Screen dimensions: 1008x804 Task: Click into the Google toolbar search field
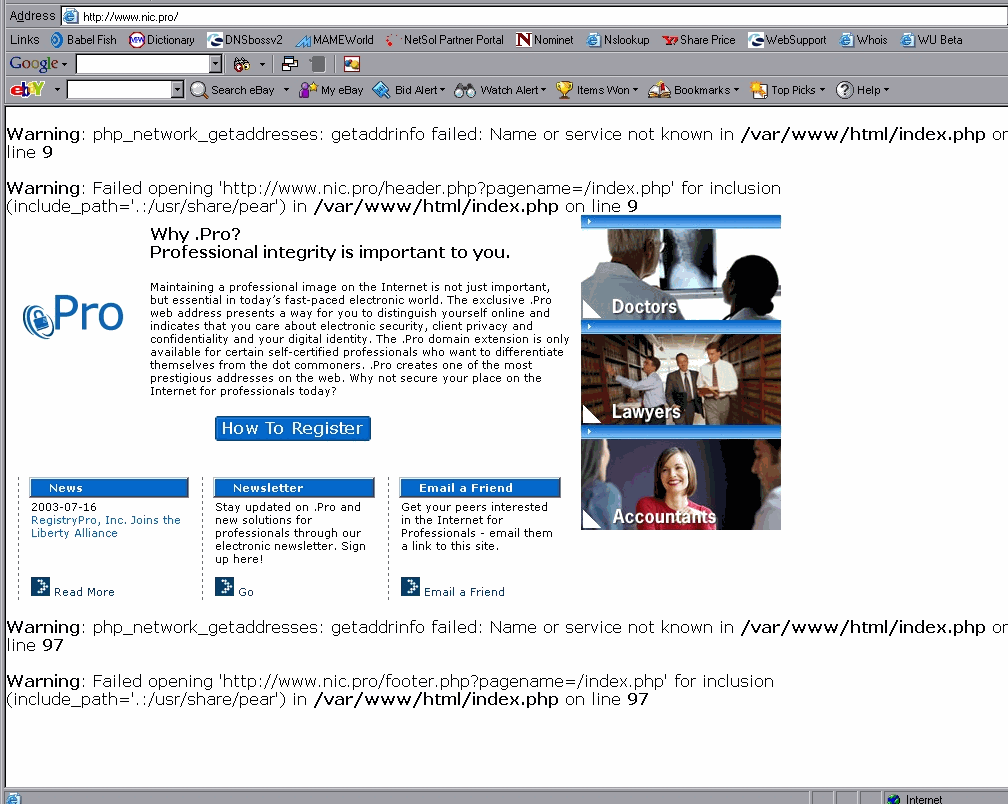point(143,64)
